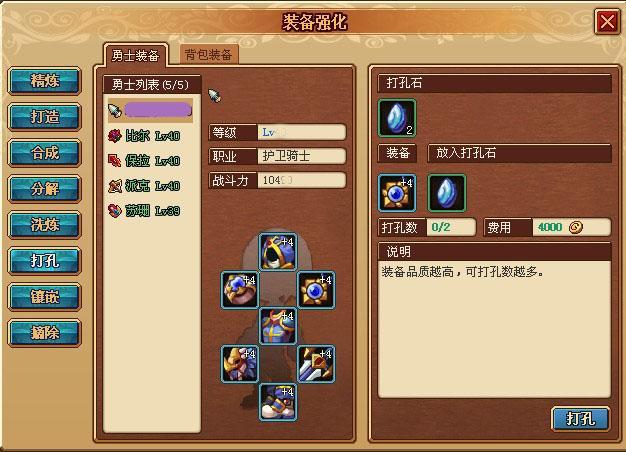Select the helmet equipment slot icon
Viewport: 626px width, 452px height.
[x=278, y=252]
